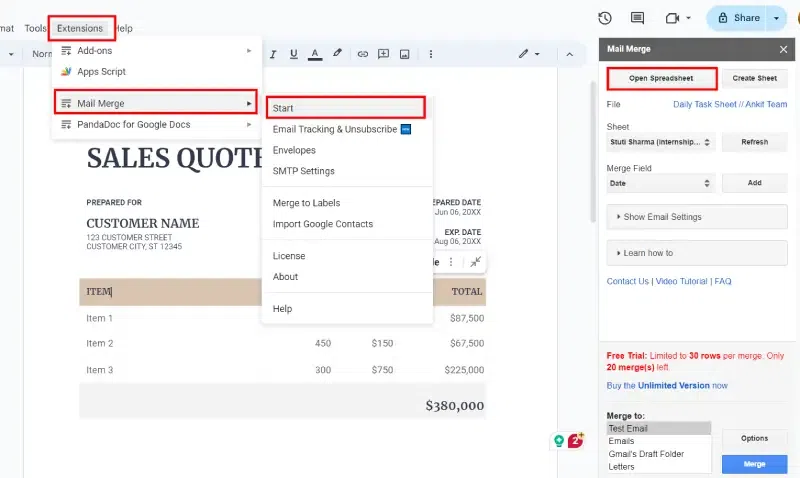Viewport: 800px width, 478px height.
Task: Click Buy the Unlimited Version link
Action: pos(667,386)
